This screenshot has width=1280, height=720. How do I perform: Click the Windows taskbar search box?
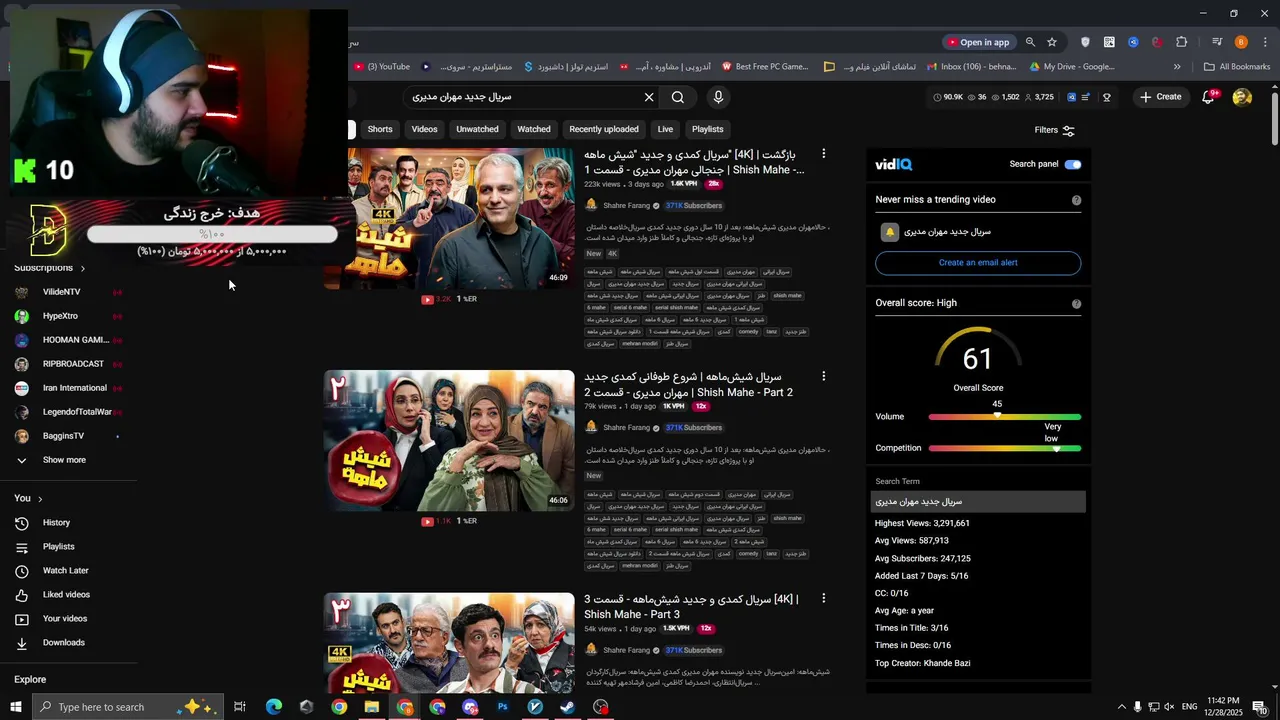pos(128,707)
